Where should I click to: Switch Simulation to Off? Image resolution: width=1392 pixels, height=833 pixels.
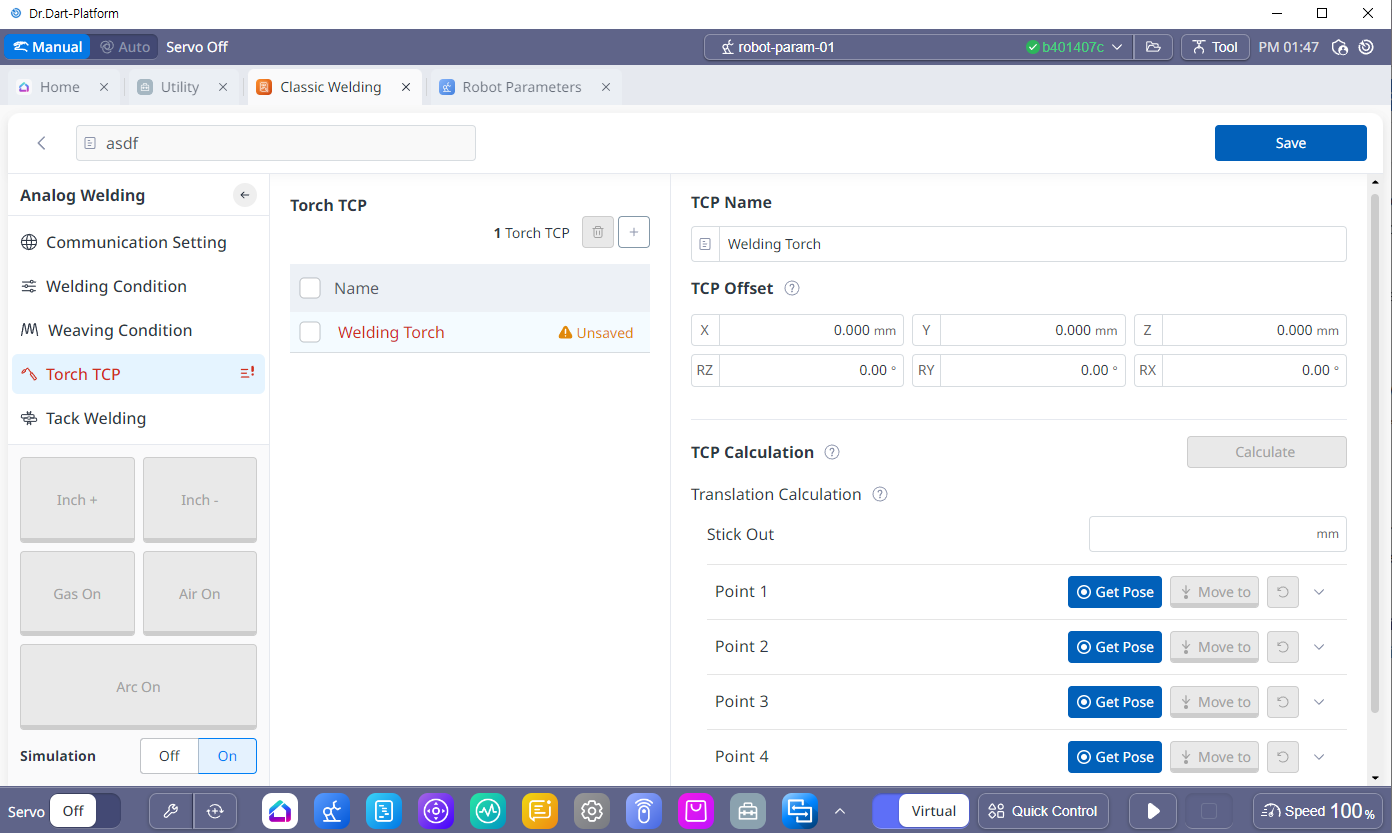(169, 756)
